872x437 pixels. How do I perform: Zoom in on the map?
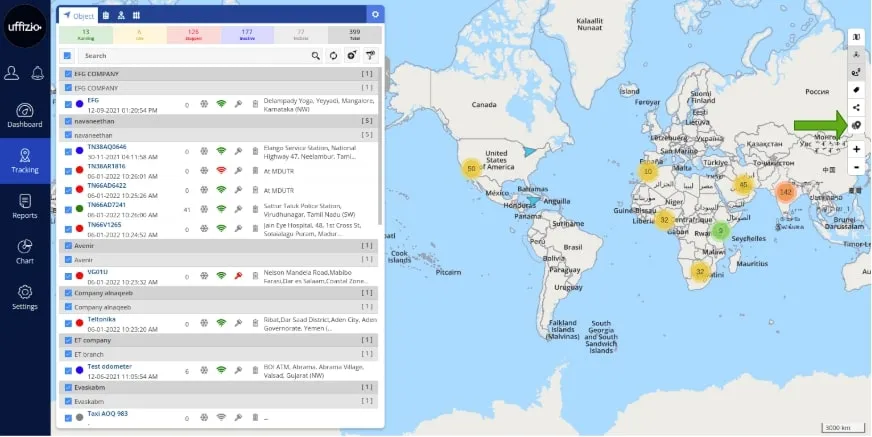(857, 149)
